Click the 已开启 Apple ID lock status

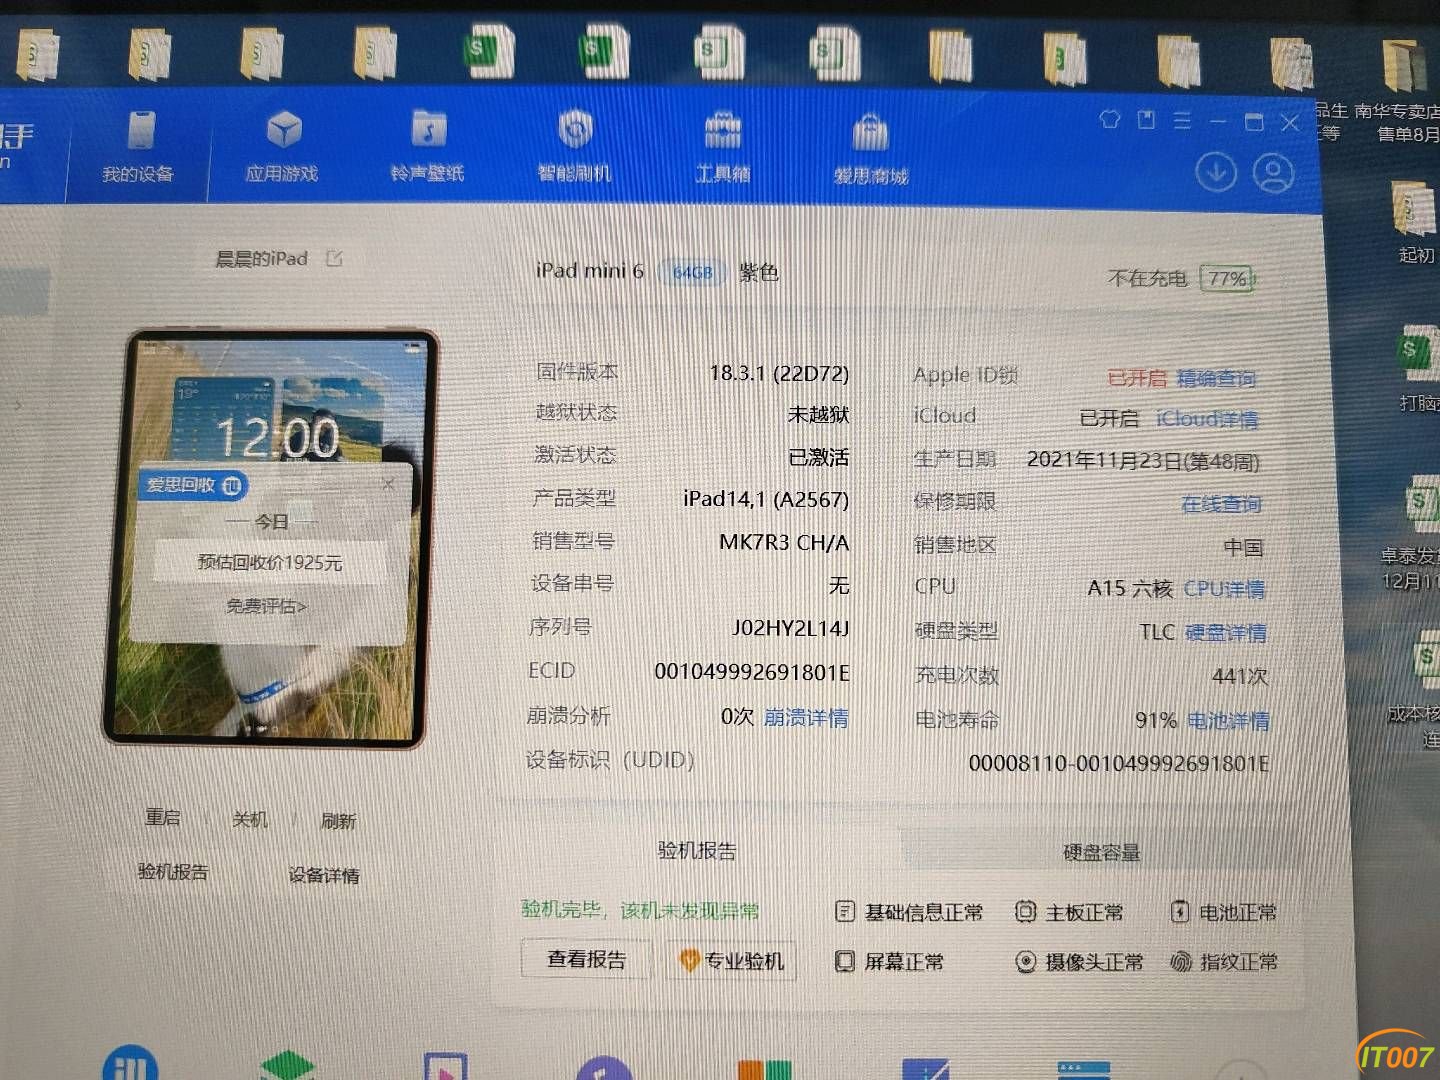pyautogui.click(x=1137, y=378)
